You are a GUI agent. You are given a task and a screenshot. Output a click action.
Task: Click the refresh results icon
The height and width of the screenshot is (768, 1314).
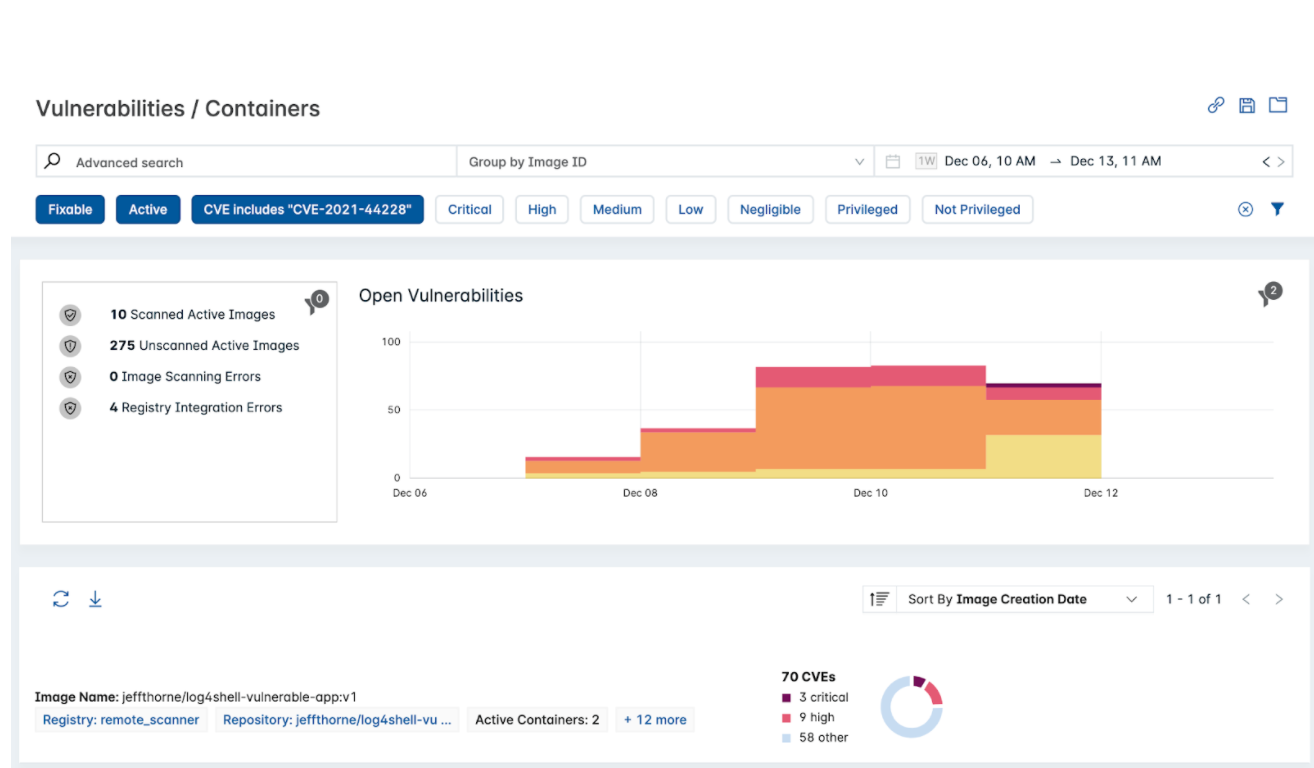coord(61,599)
